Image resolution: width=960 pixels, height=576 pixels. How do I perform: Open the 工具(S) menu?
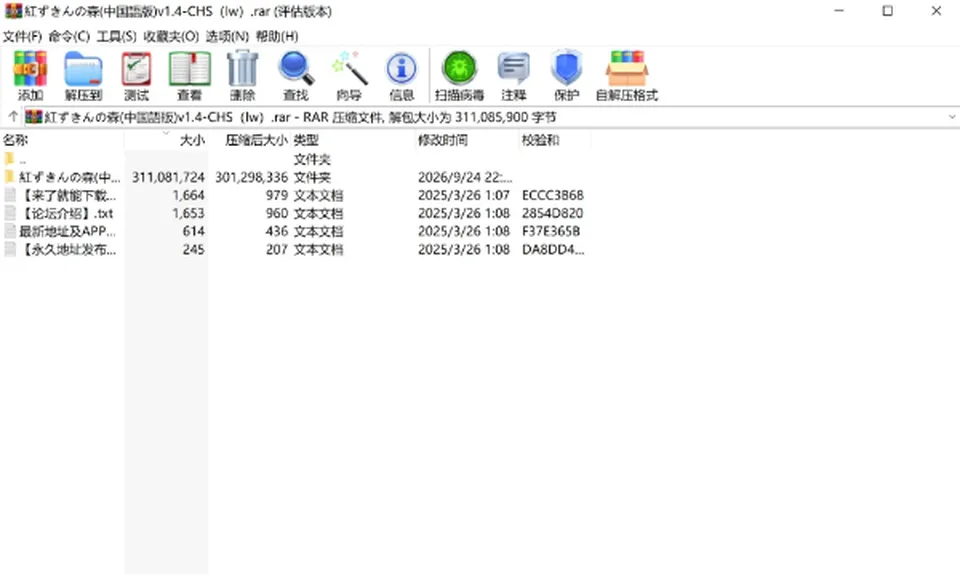(116, 36)
